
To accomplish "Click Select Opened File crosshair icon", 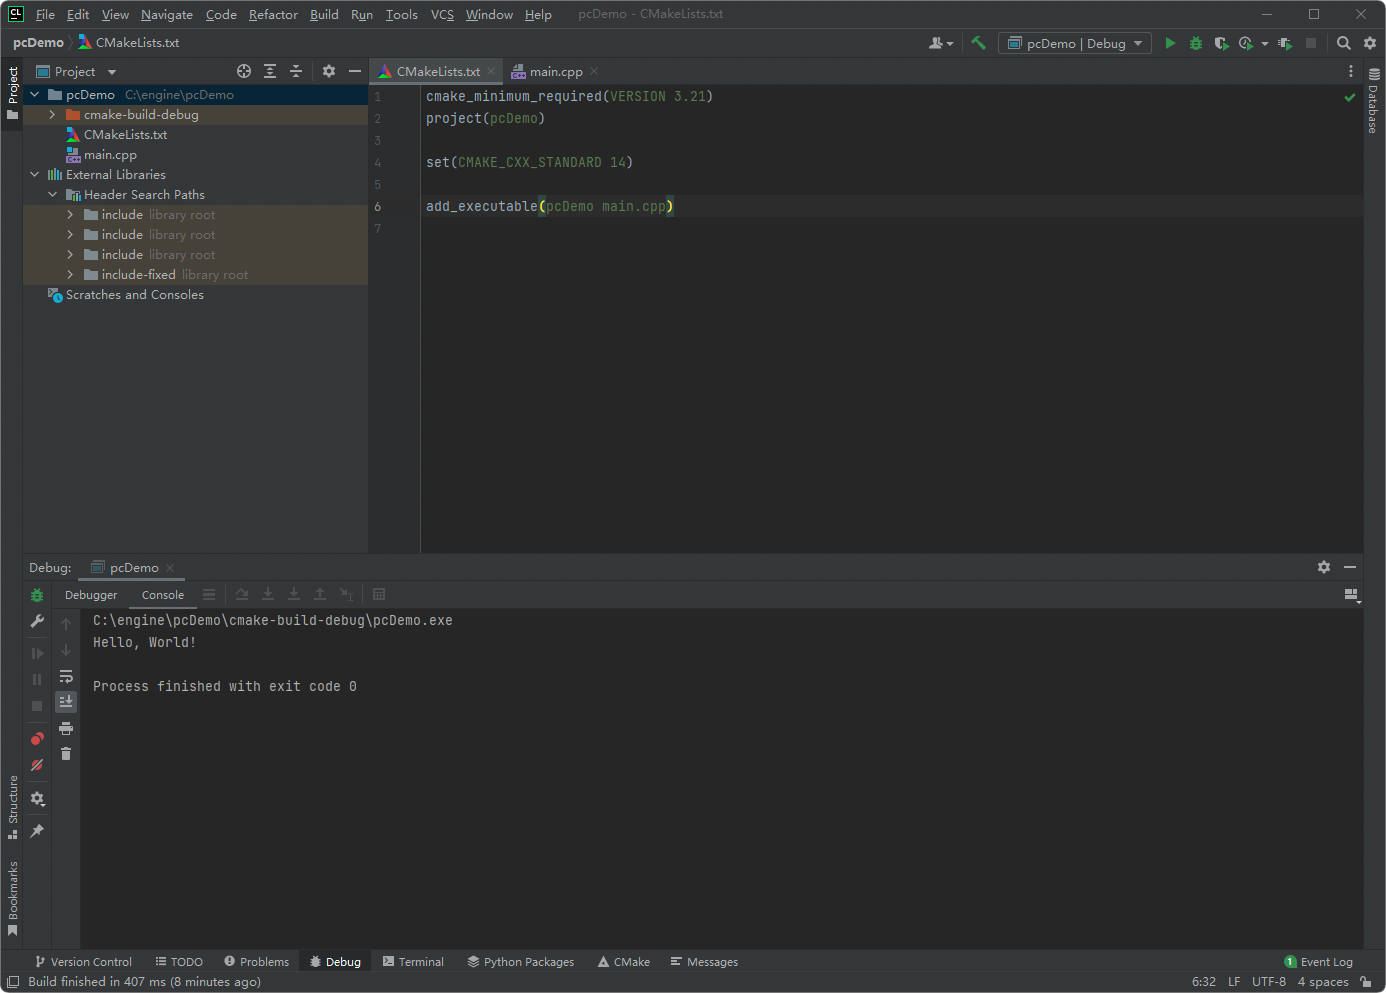I will 244,71.
